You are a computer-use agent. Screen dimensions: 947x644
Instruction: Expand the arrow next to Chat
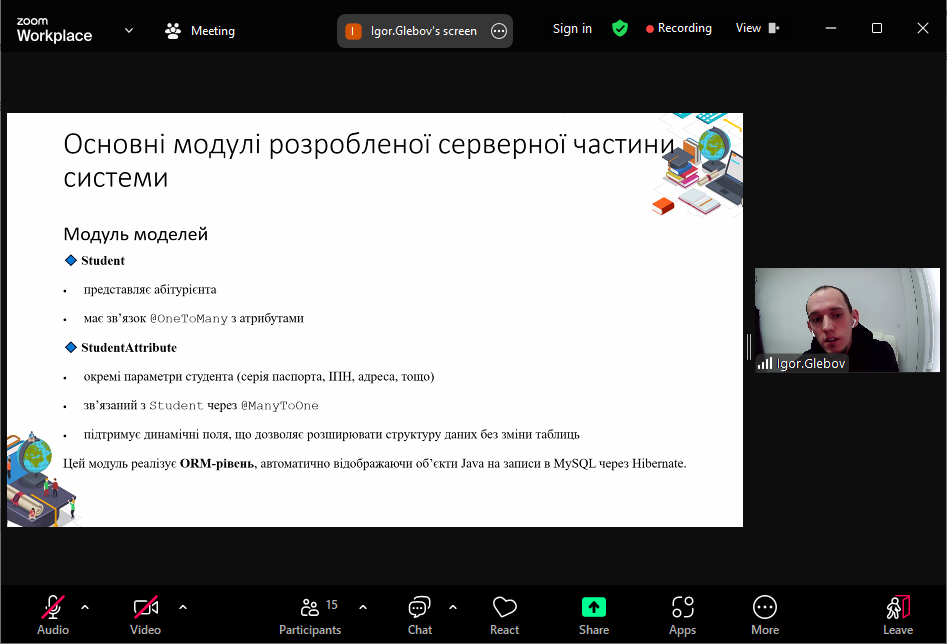pos(453,607)
